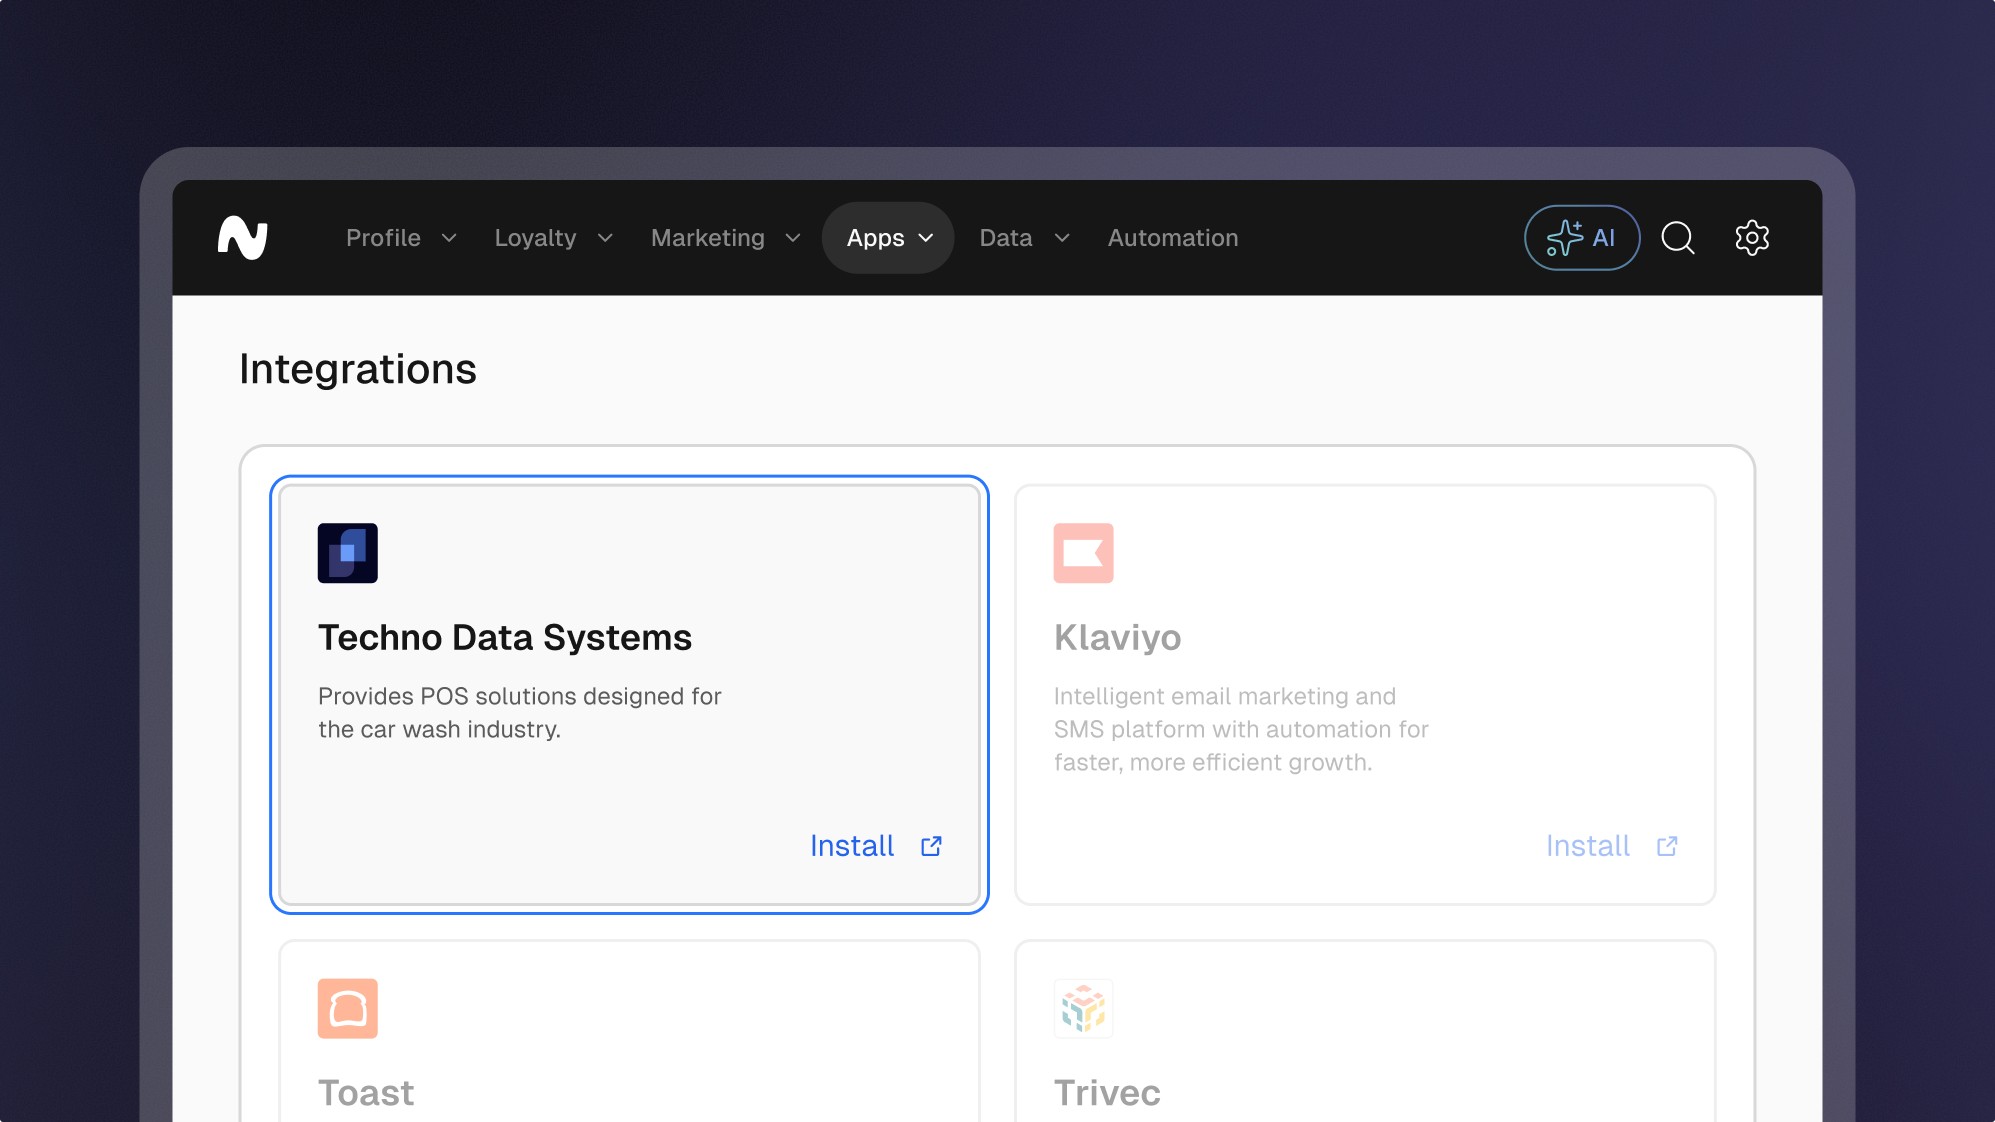Open the Apps dropdown menu
The height and width of the screenshot is (1122, 1995).
888,238
